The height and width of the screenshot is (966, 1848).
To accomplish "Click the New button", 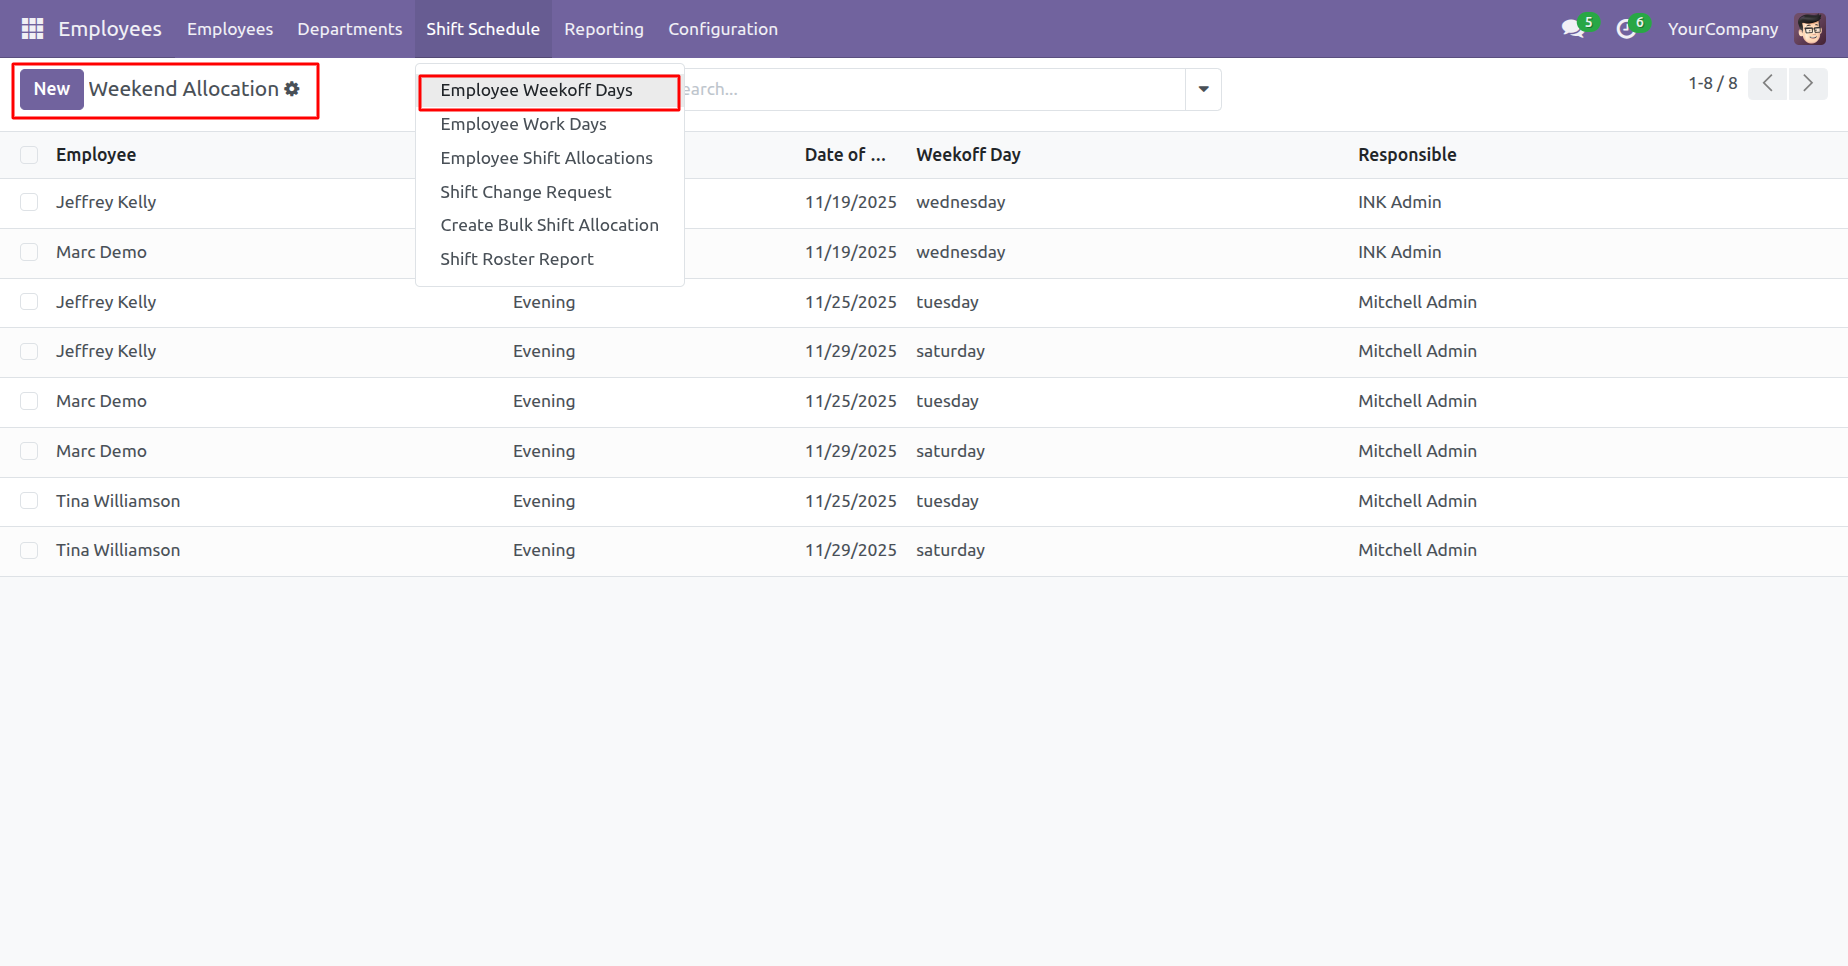I will (x=52, y=89).
